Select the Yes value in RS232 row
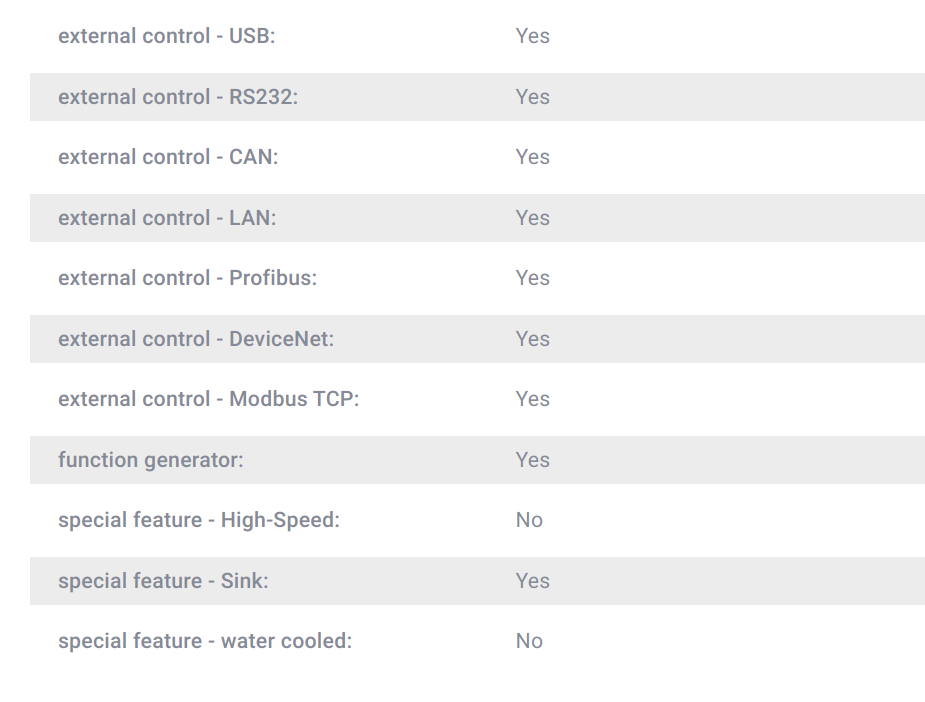The width and height of the screenshot is (925, 702). [x=533, y=97]
